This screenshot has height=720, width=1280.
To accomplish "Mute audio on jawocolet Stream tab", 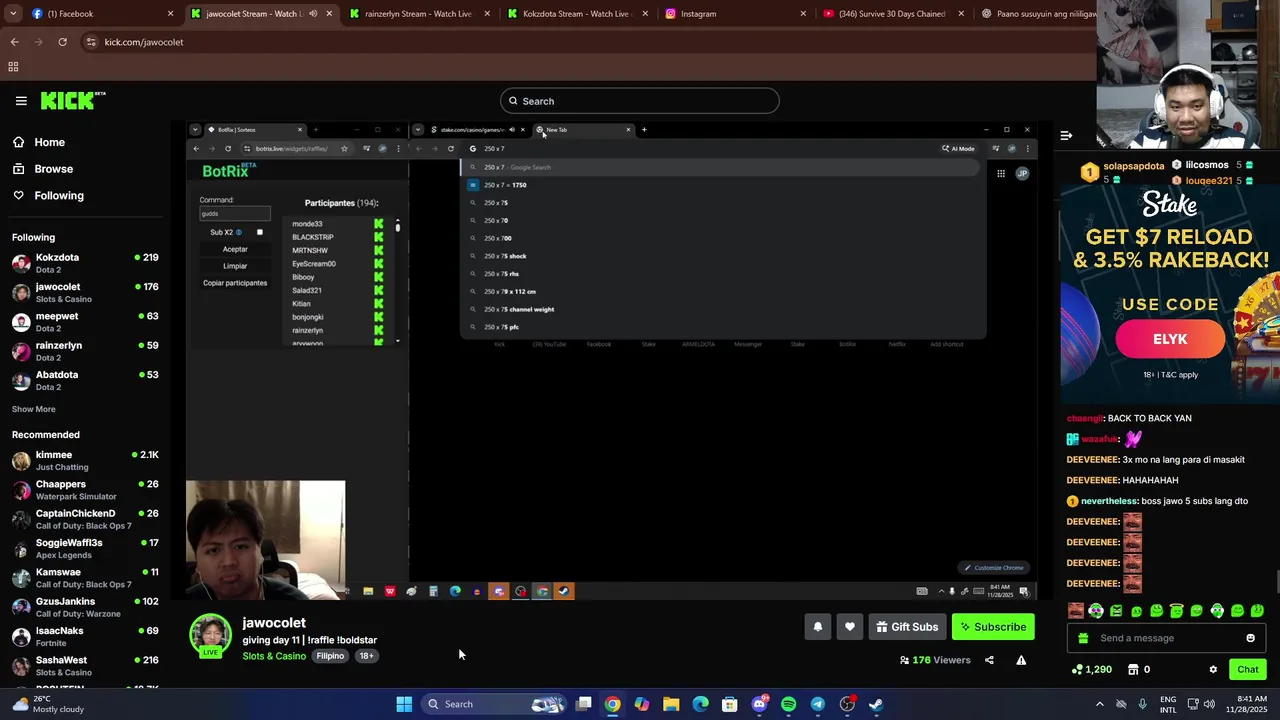I will click(x=313, y=14).
